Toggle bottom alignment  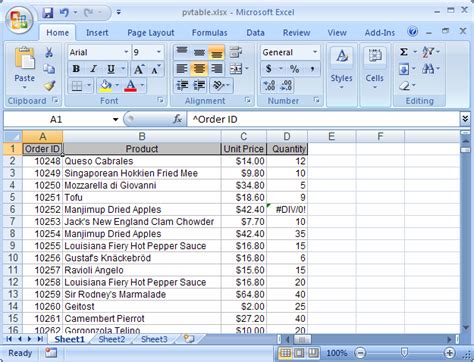click(216, 52)
